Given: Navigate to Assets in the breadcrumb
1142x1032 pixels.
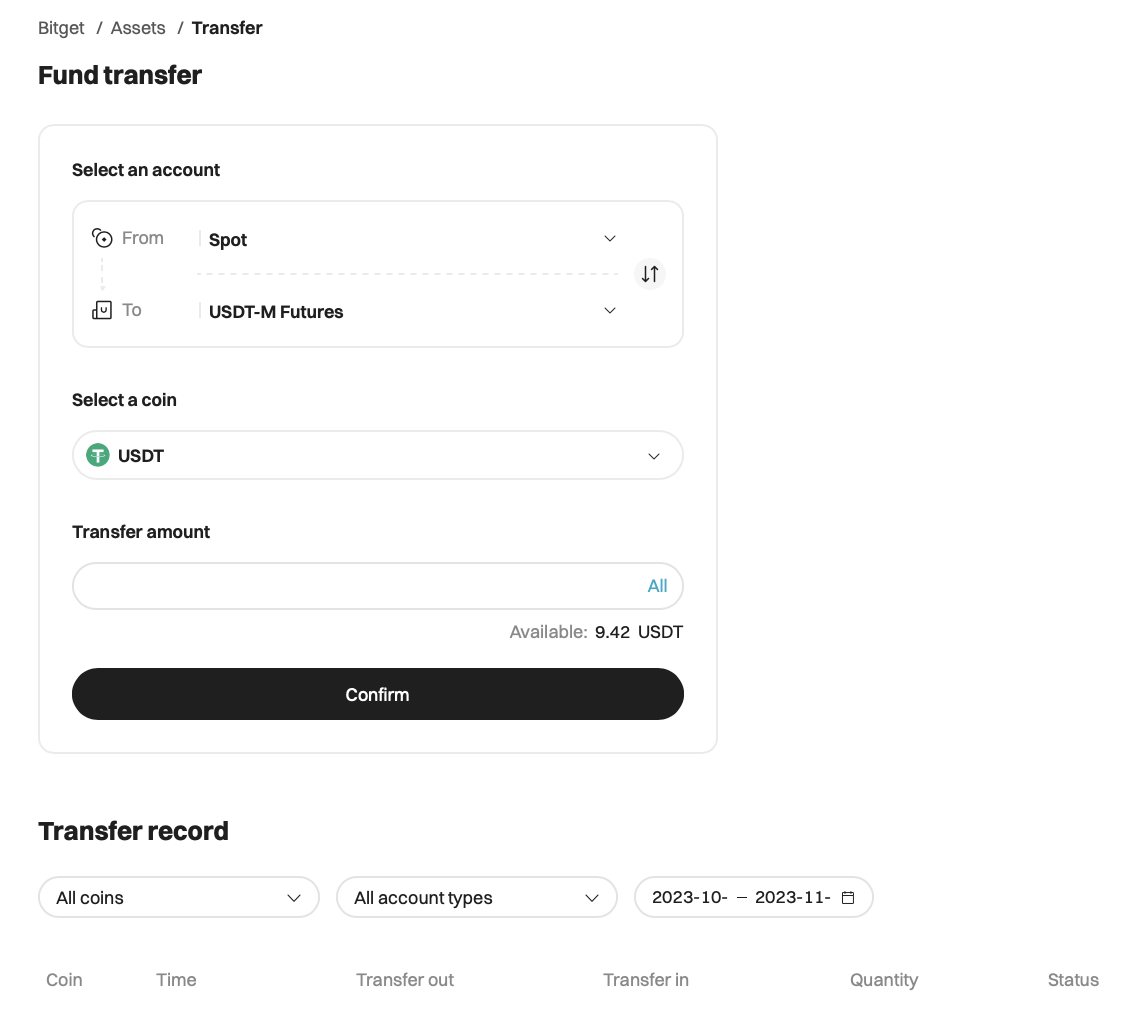Looking at the screenshot, I should pos(138,28).
